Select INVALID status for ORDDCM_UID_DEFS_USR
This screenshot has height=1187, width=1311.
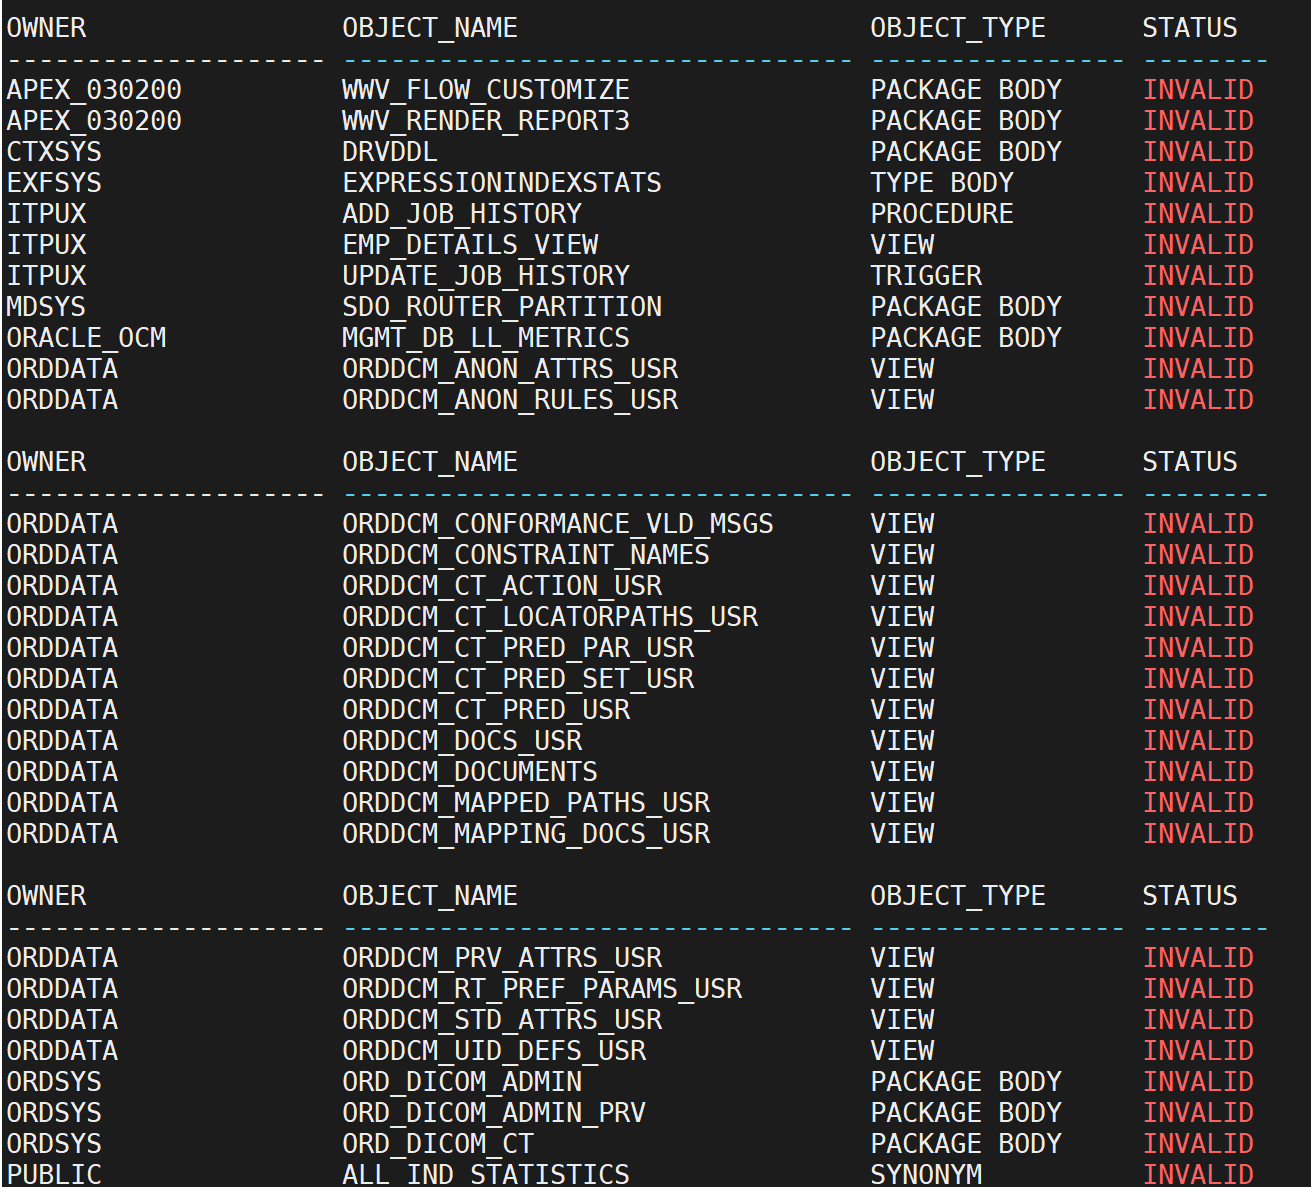[x=1198, y=1051]
